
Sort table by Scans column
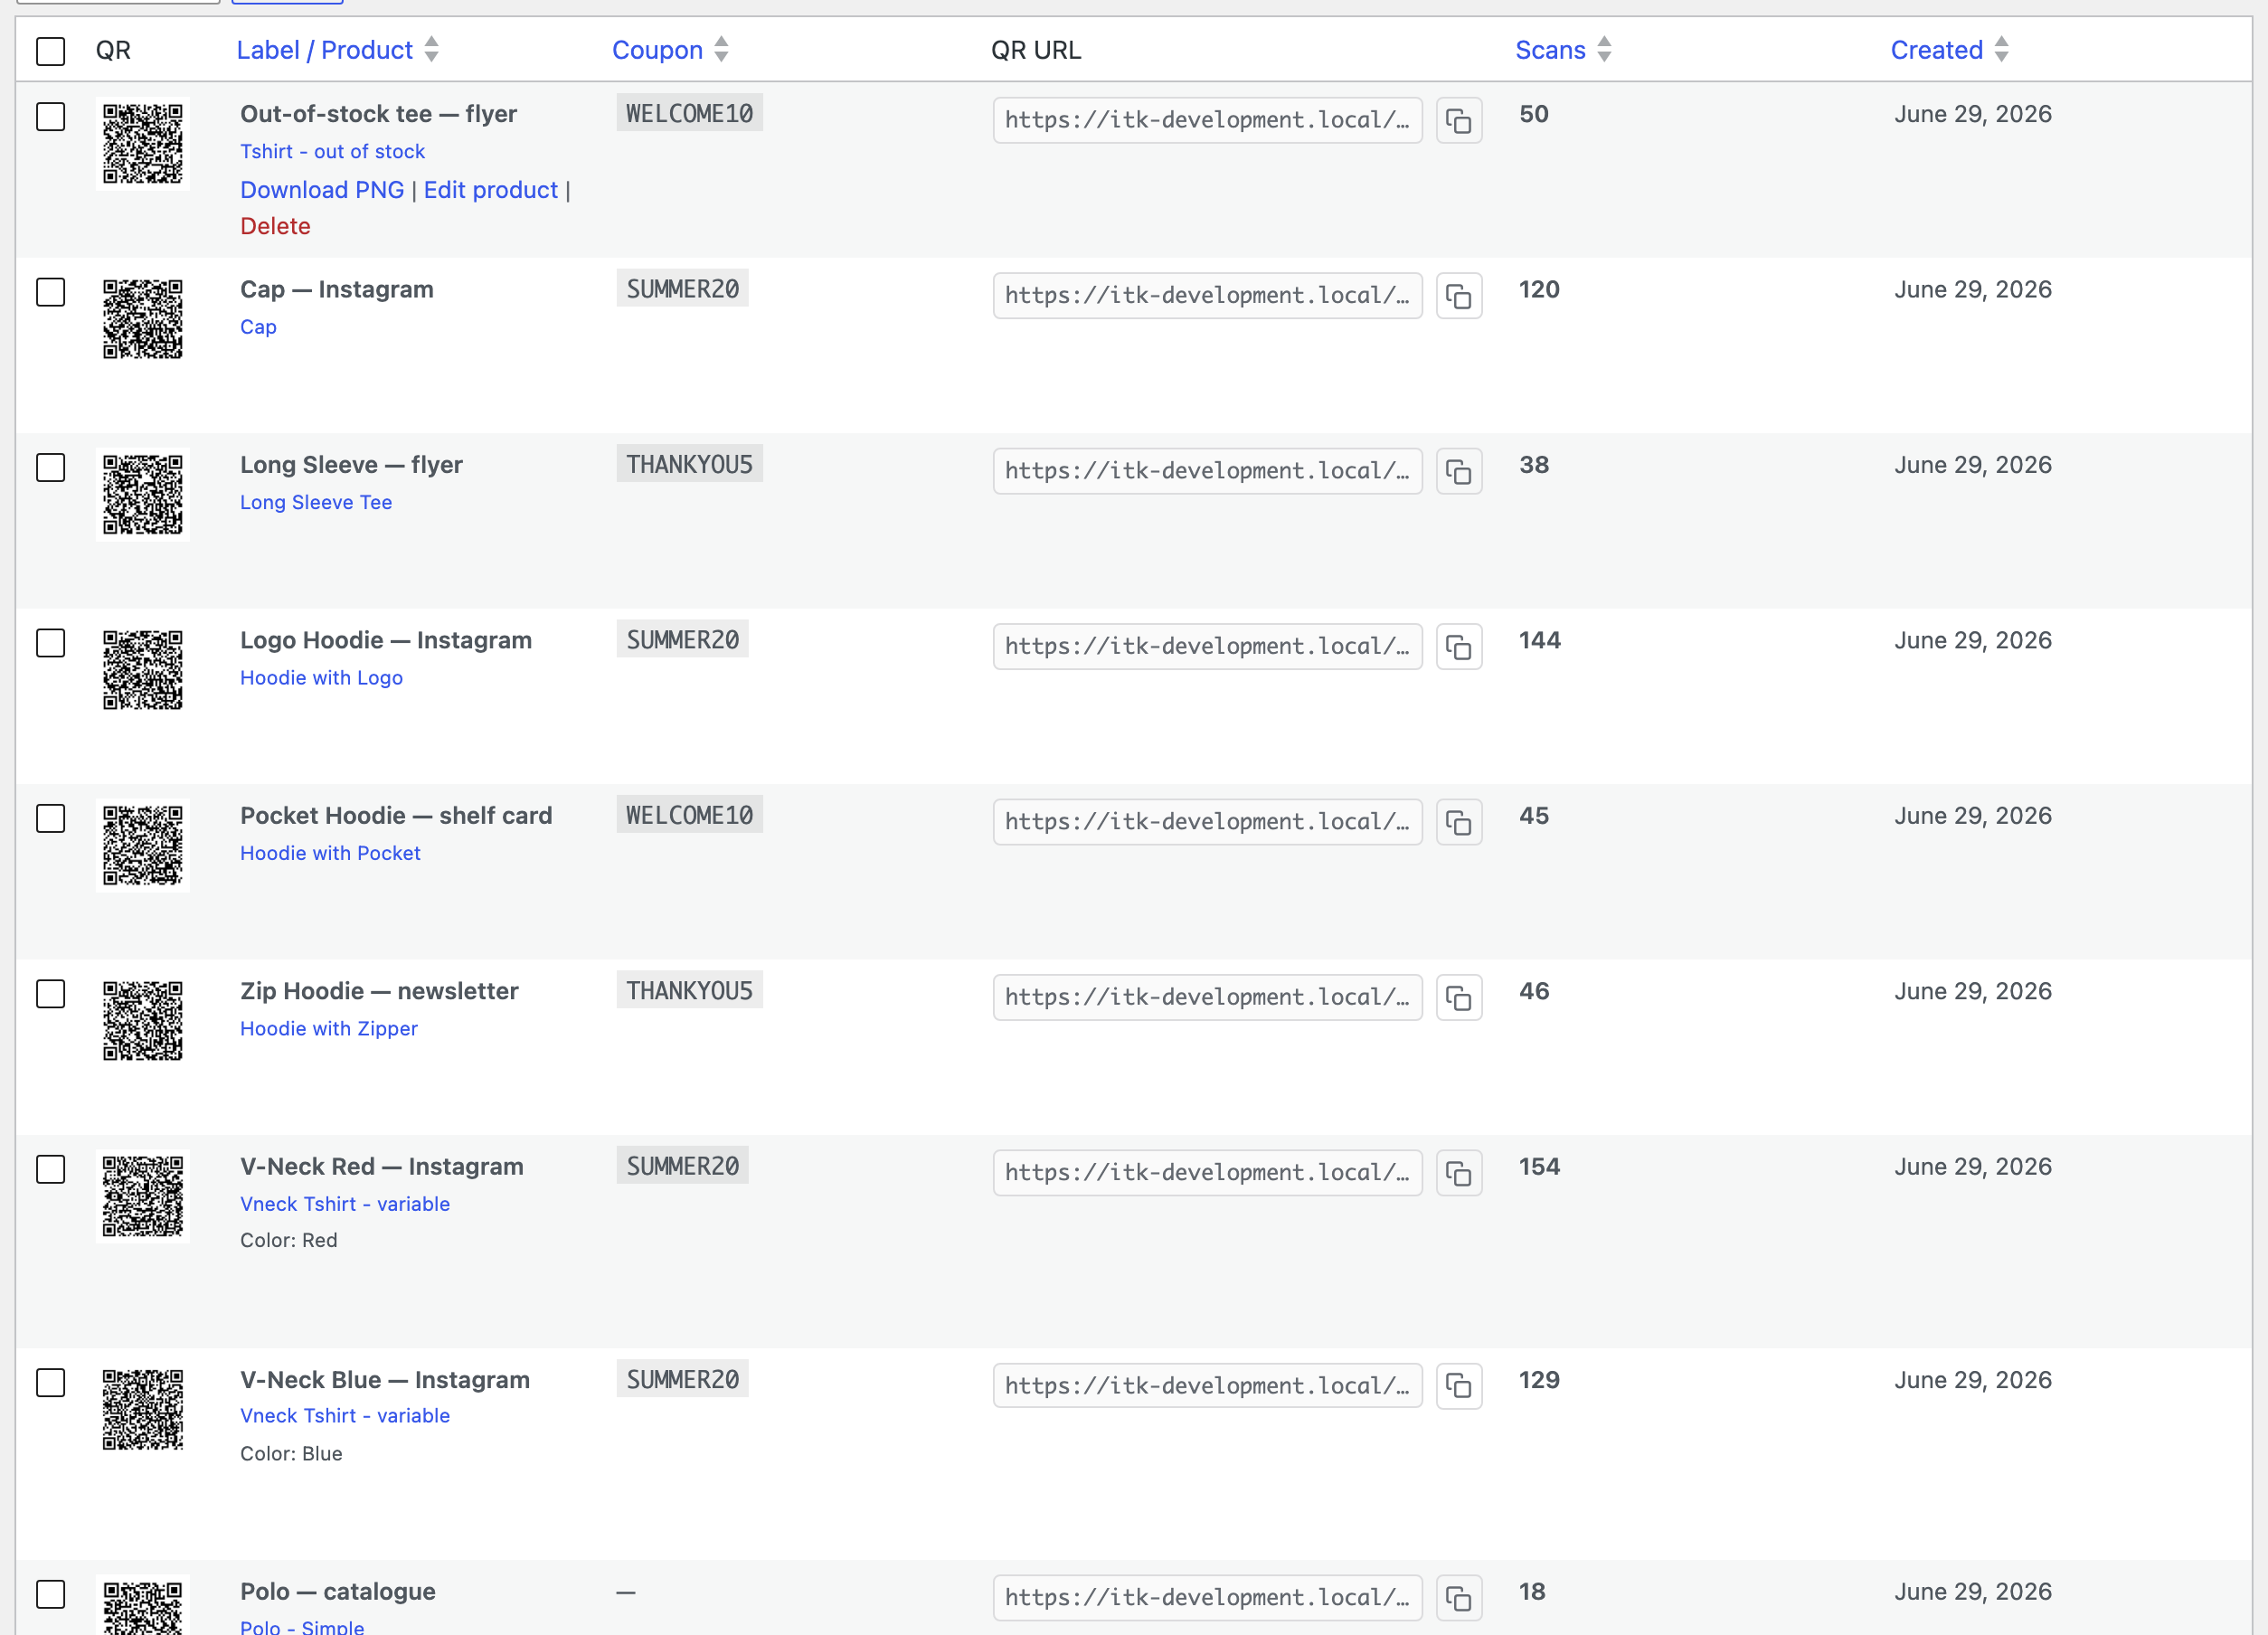point(1563,50)
